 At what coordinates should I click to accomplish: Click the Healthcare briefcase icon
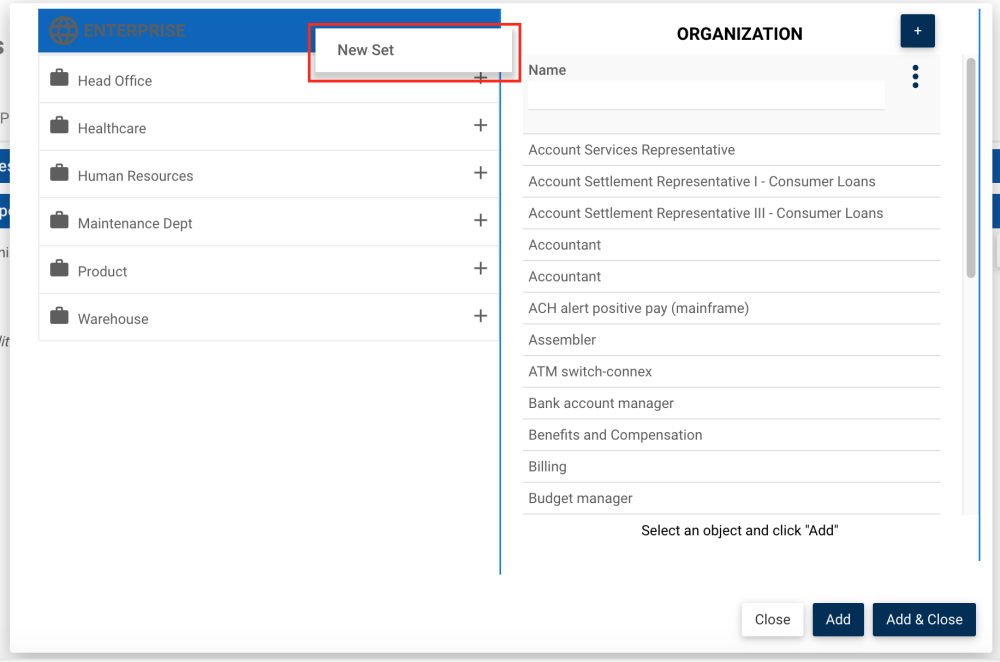(59, 127)
